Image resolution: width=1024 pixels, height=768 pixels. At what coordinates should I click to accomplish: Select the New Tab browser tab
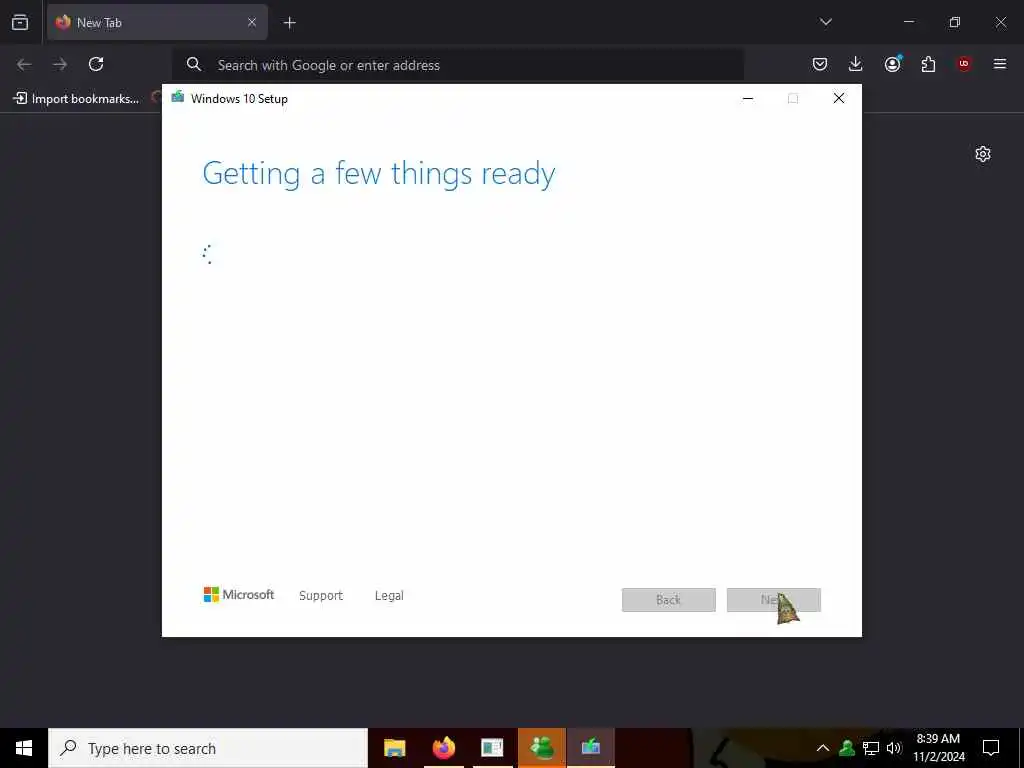pyautogui.click(x=157, y=22)
